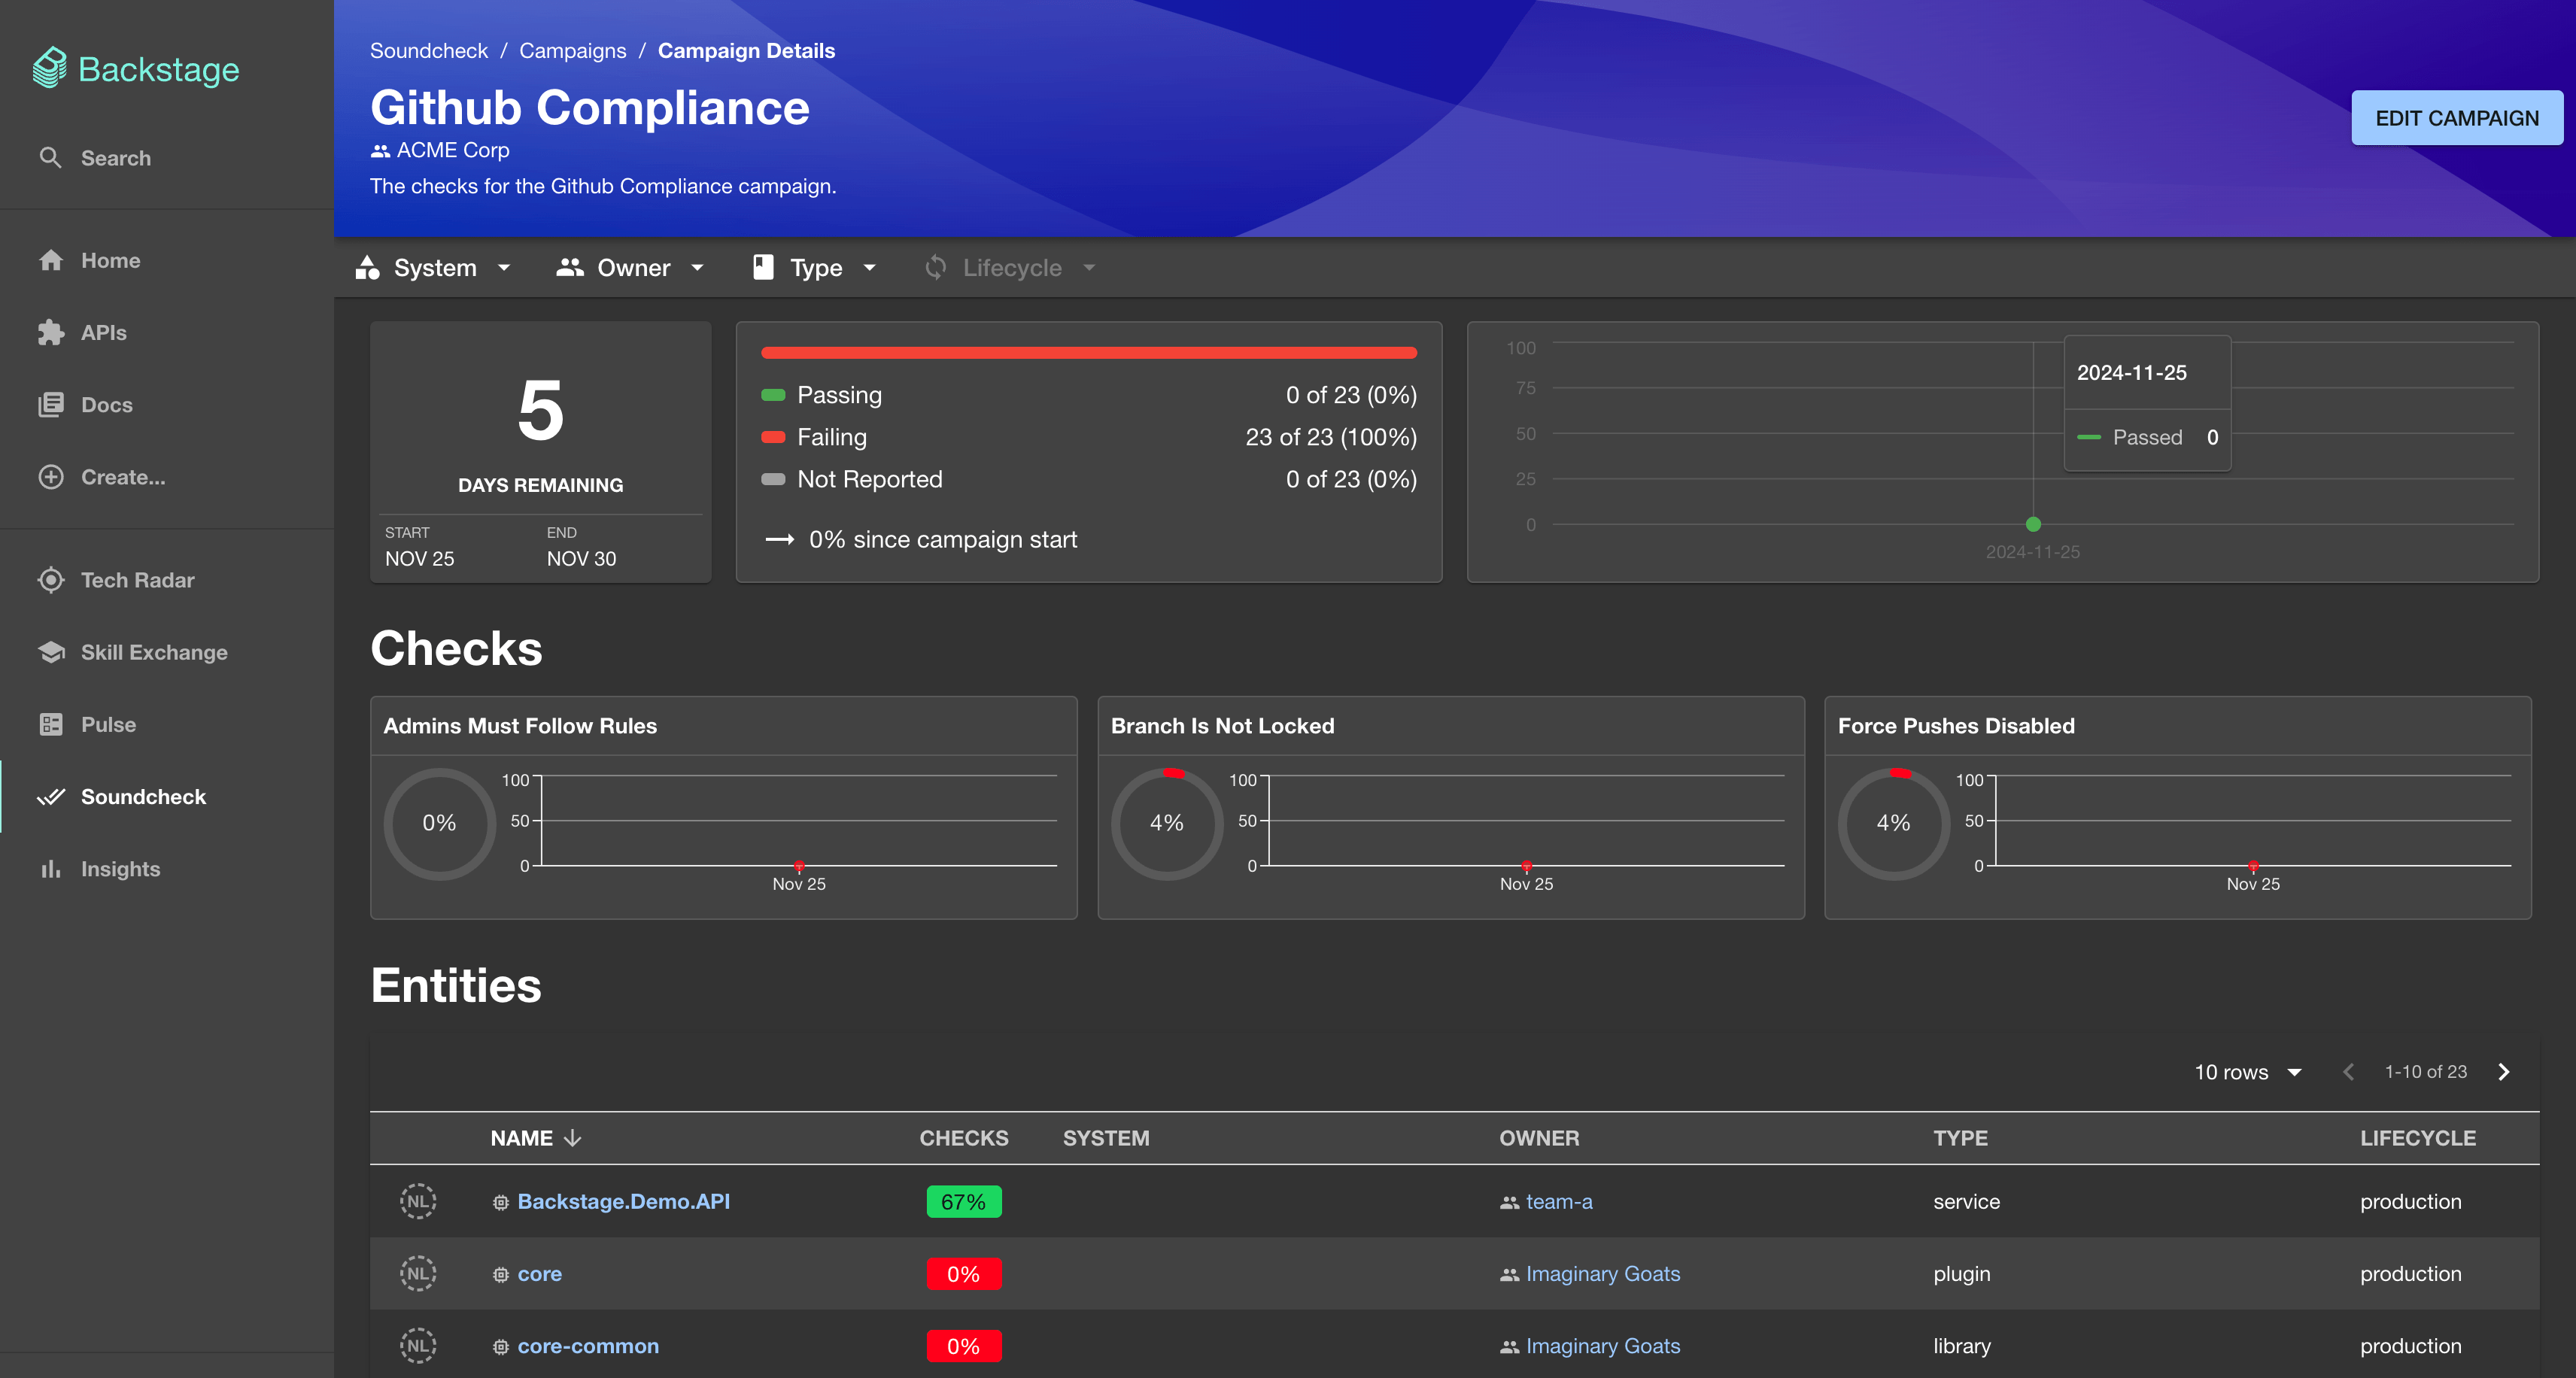Click the System filter shapes icon
The image size is (2576, 1378).
pos(368,267)
